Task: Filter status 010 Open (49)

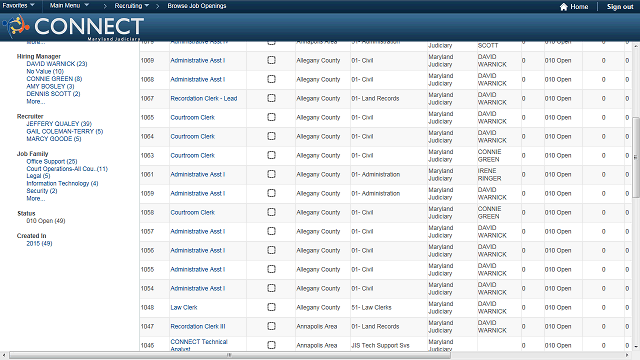Action: tap(46, 221)
